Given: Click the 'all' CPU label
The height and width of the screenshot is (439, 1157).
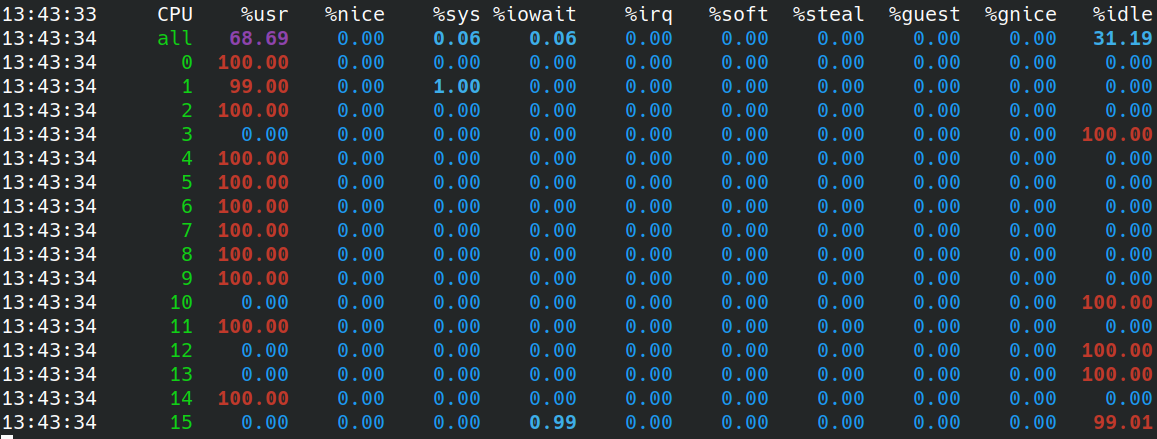Looking at the screenshot, I should click(x=175, y=38).
